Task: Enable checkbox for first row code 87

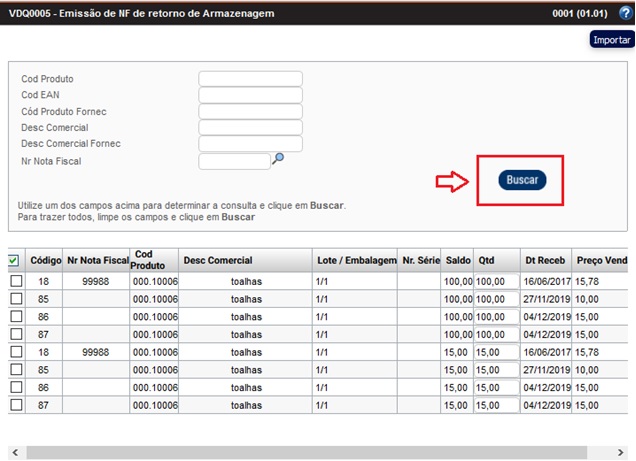Action: click(15, 334)
